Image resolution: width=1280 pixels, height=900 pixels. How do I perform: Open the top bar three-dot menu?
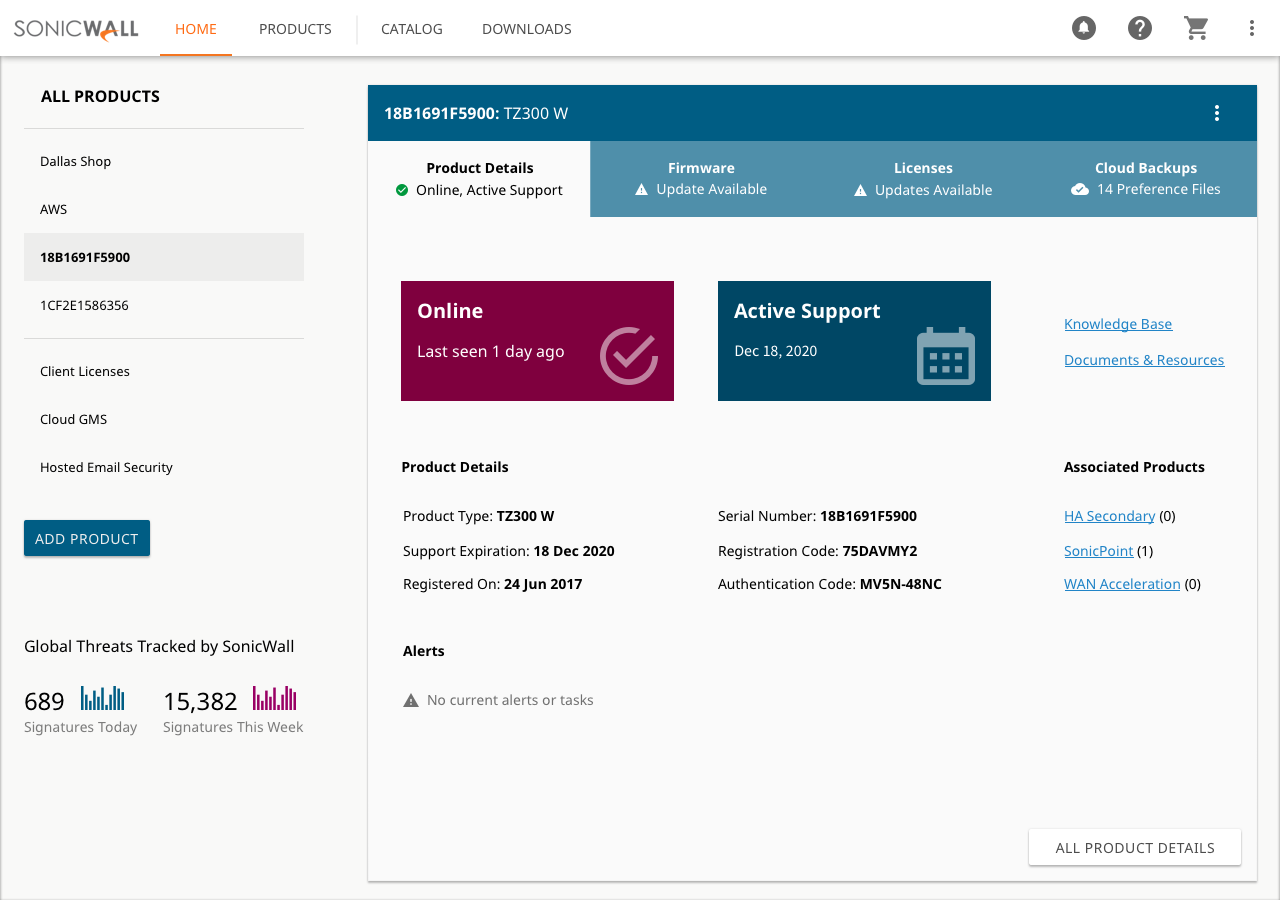pyautogui.click(x=1252, y=28)
